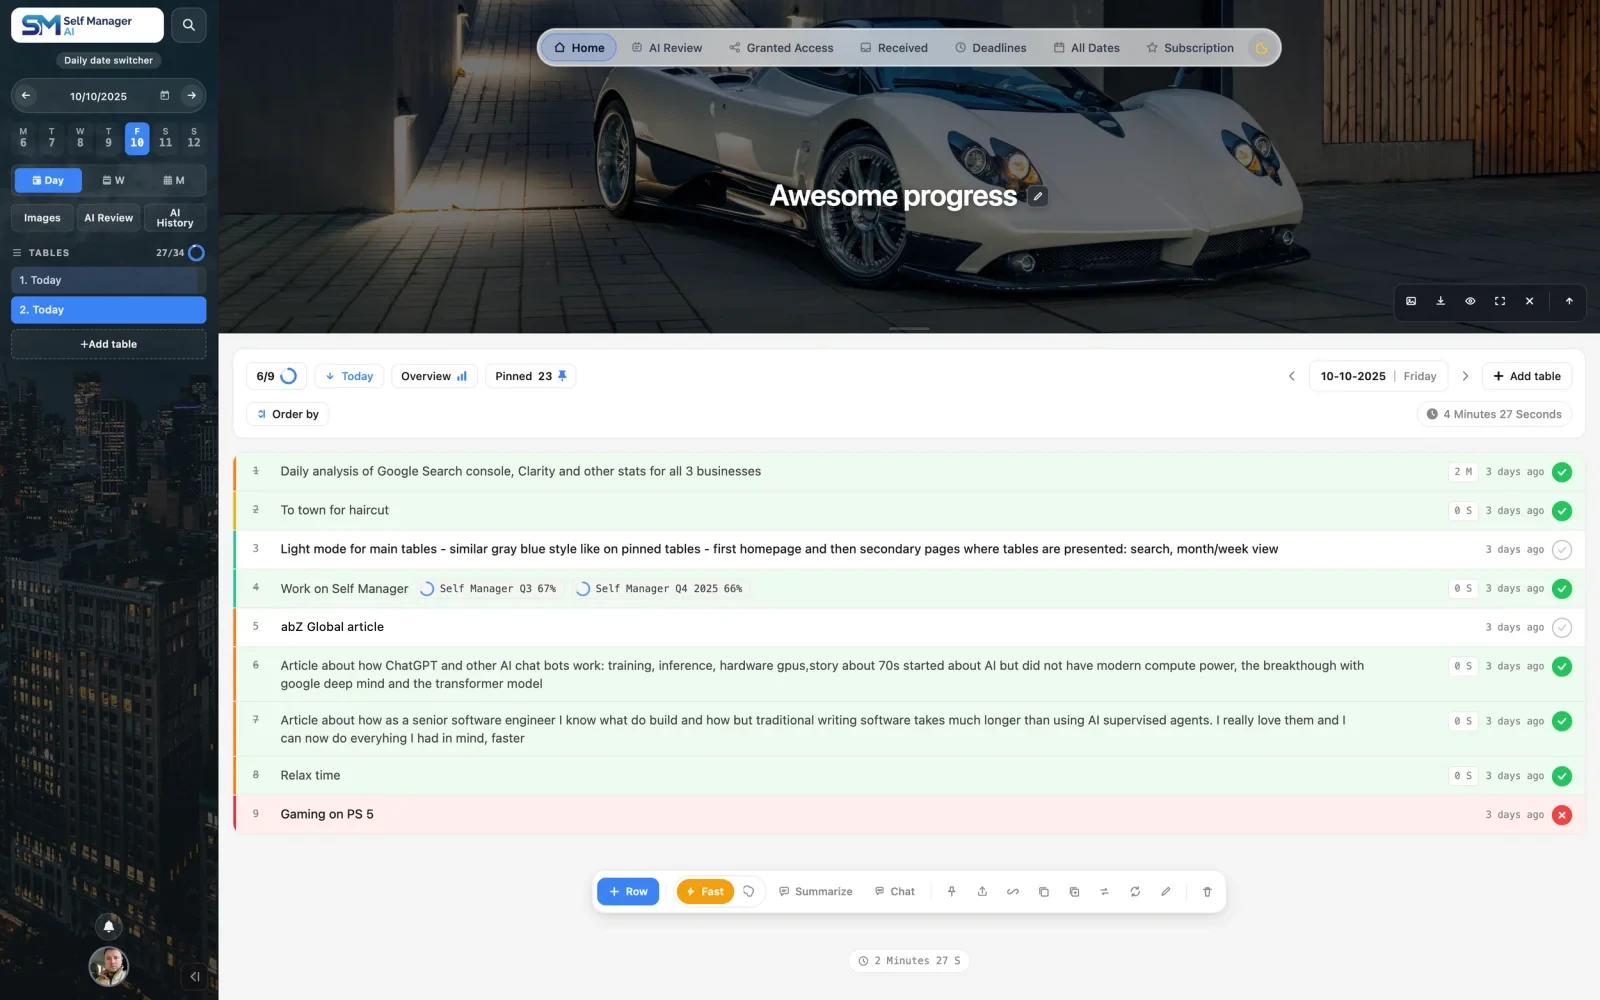Toggle the ChatGPT article task check

(x=1562, y=666)
